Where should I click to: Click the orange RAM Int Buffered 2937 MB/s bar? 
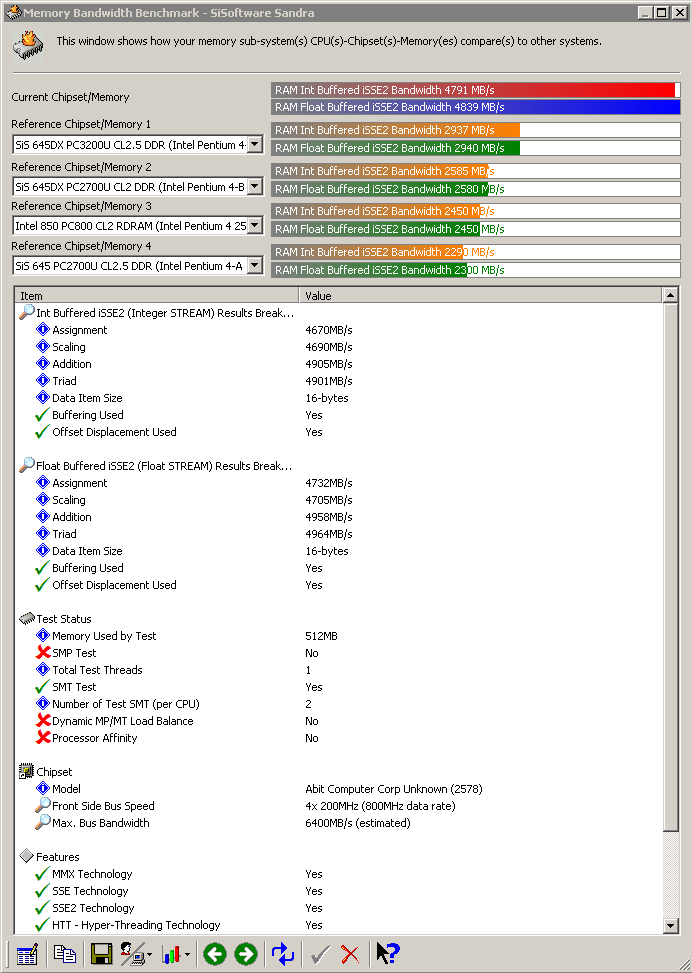pyautogui.click(x=475, y=130)
